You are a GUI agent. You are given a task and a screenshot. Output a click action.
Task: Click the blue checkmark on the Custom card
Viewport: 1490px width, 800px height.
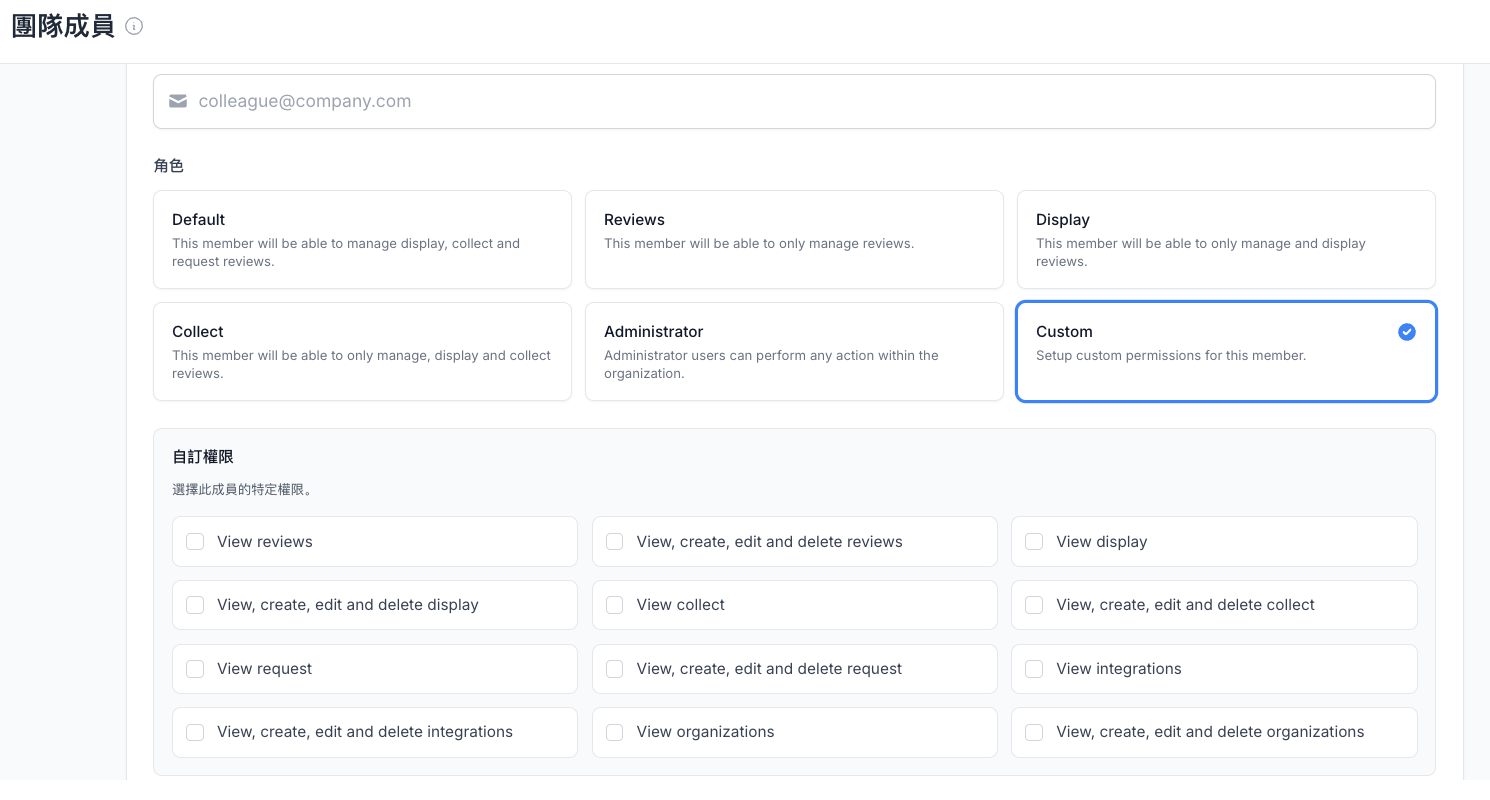(1407, 332)
